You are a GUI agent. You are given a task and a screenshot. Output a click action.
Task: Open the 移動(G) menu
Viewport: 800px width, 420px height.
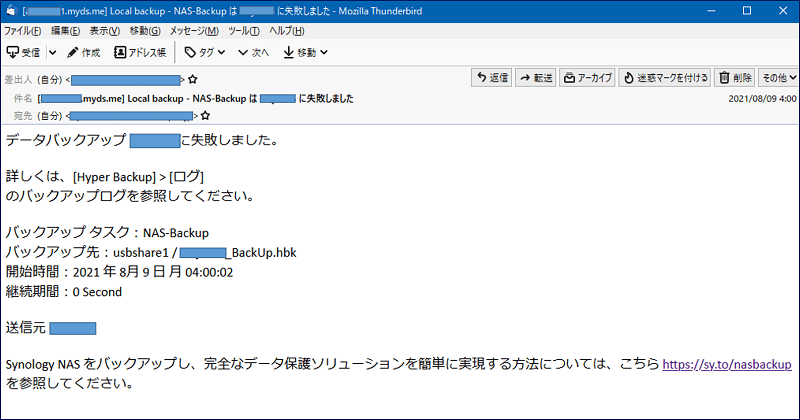pos(145,31)
